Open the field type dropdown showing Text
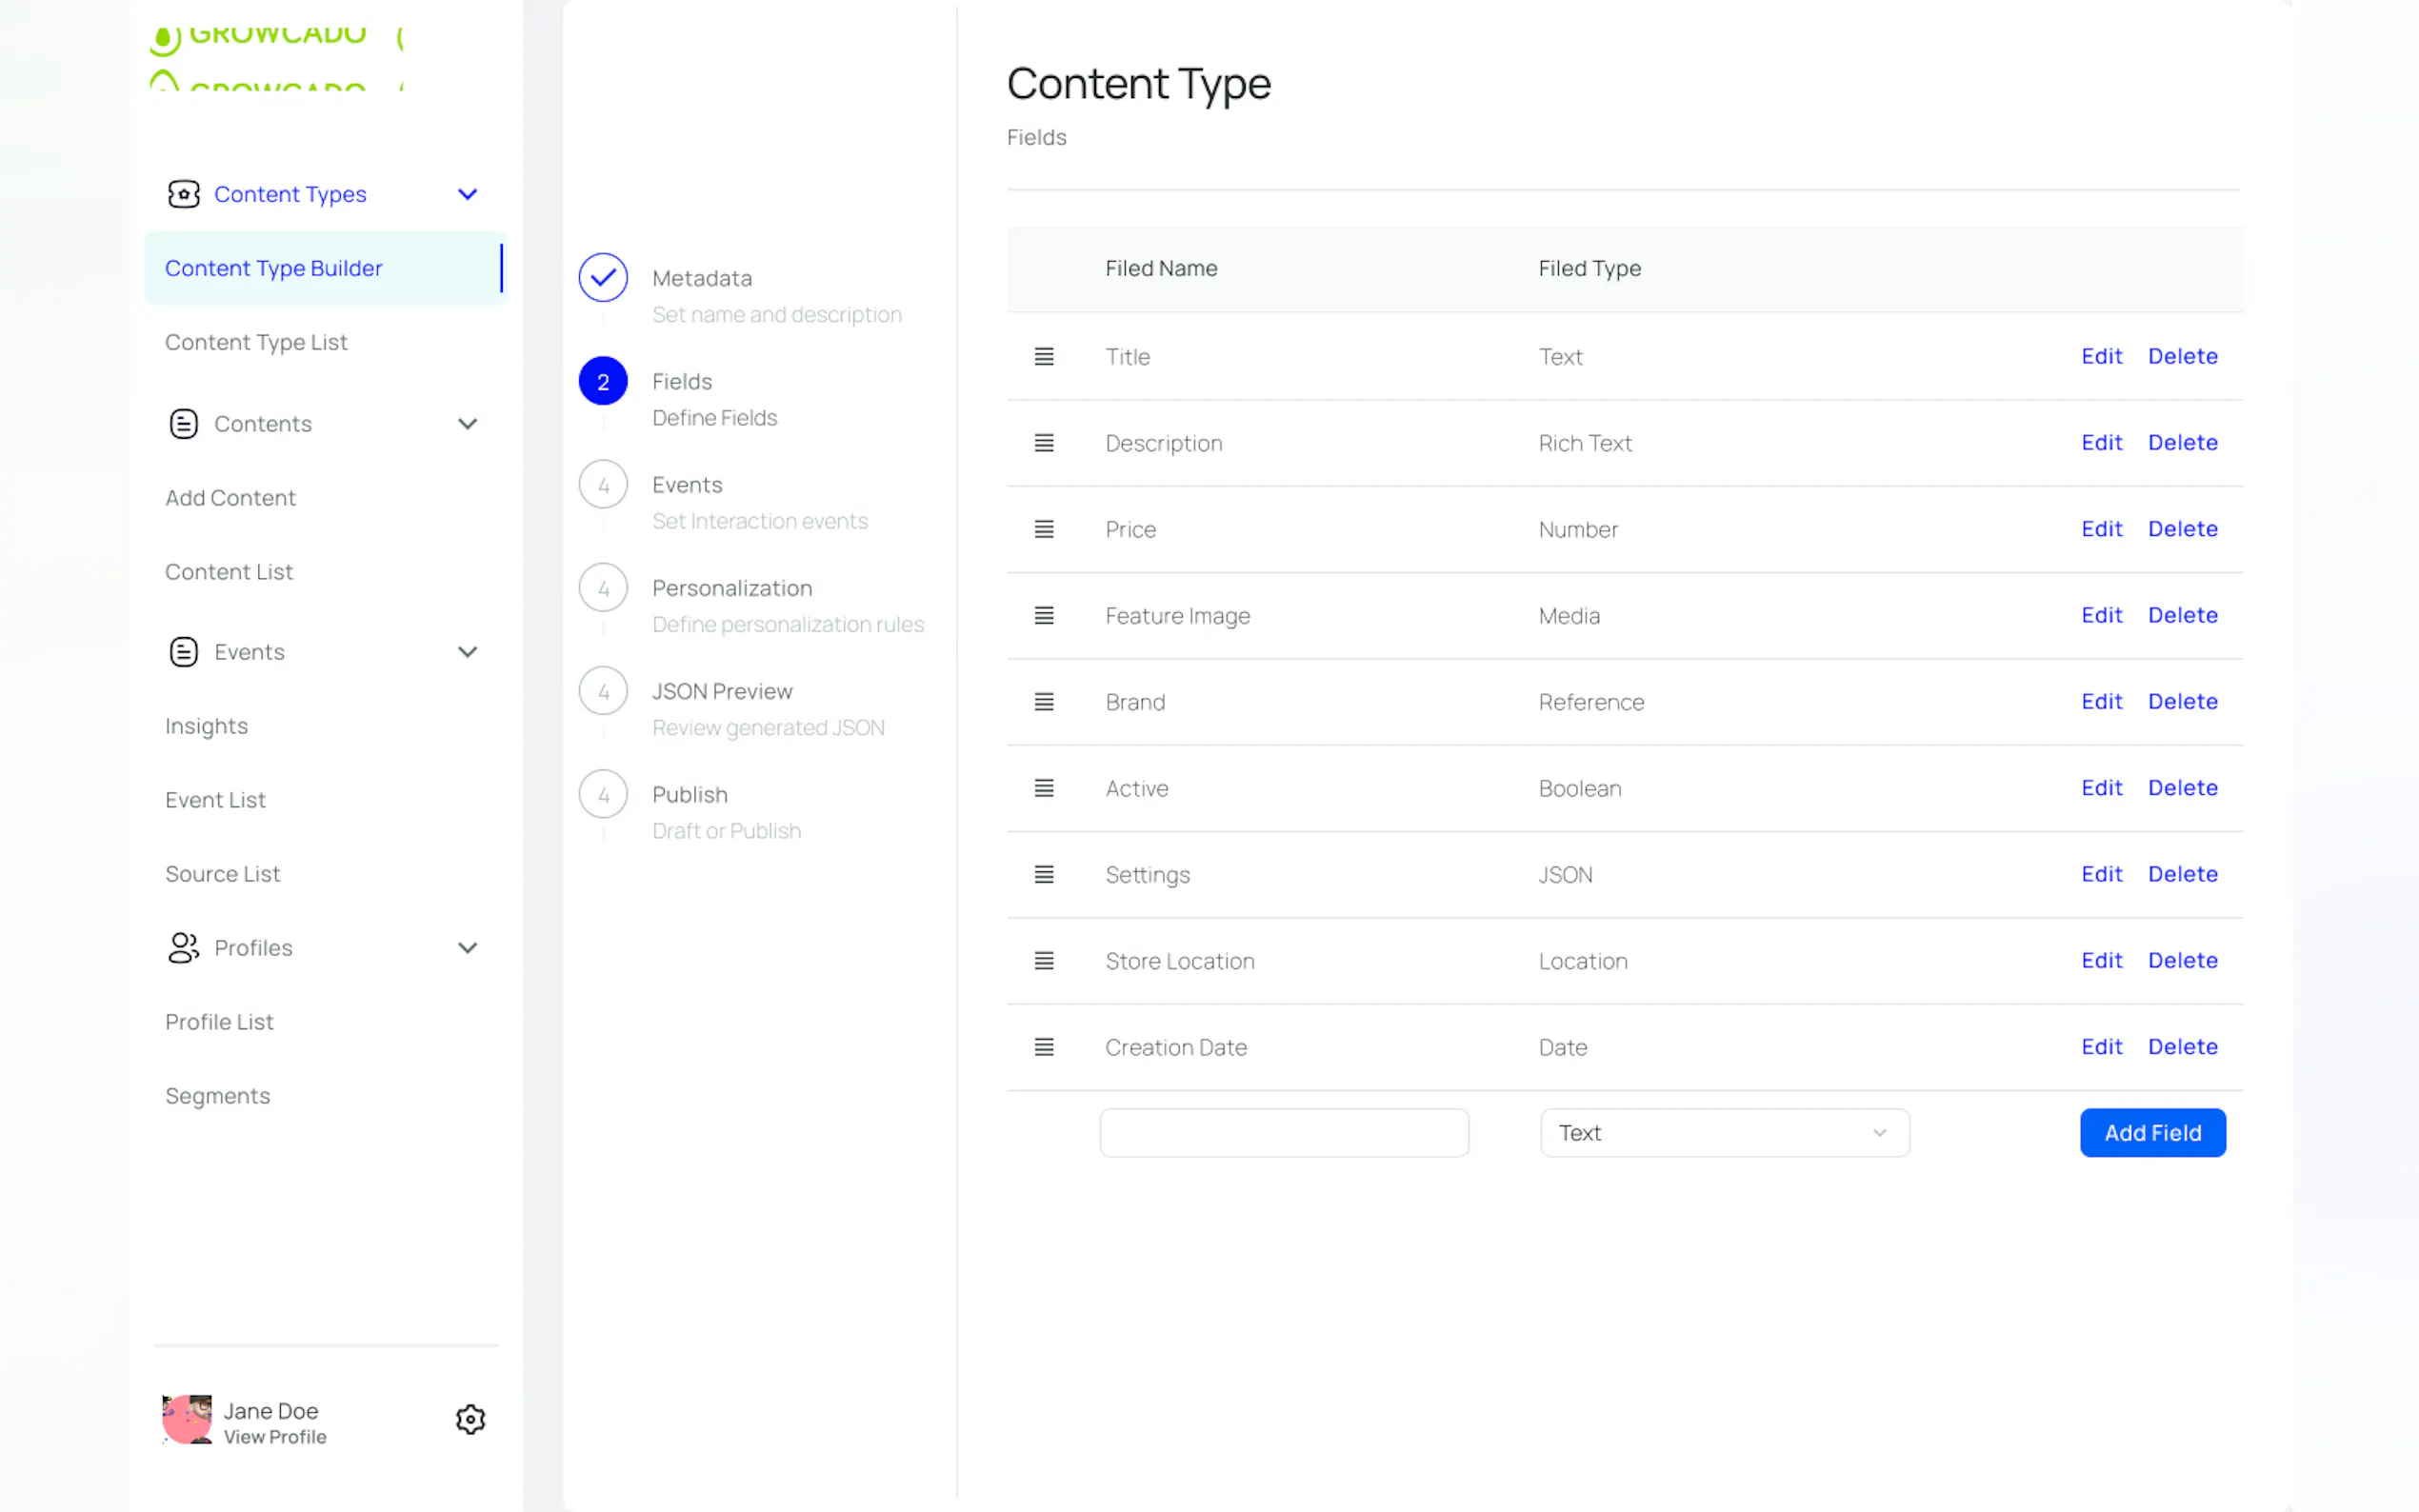This screenshot has height=1512, width=2419. 1724,1133
